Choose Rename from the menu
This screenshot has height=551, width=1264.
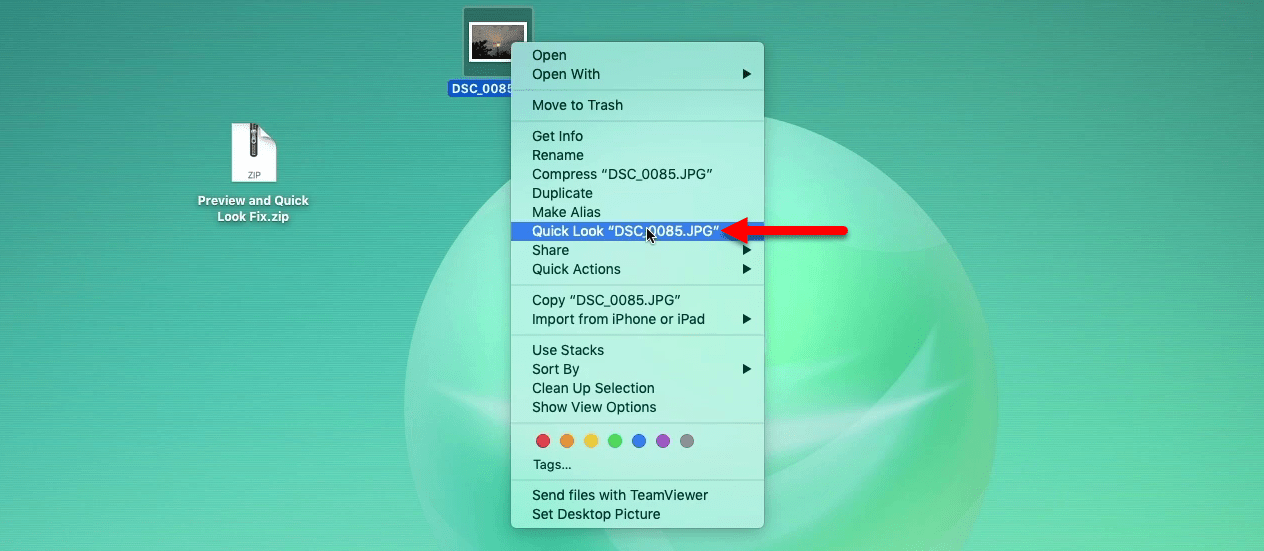coord(637,155)
